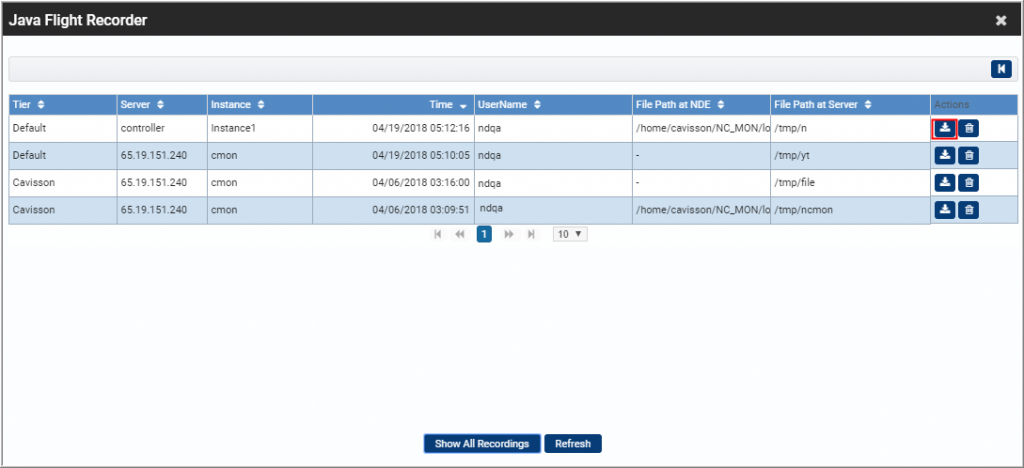Go to previous page of recordings

pos(460,234)
